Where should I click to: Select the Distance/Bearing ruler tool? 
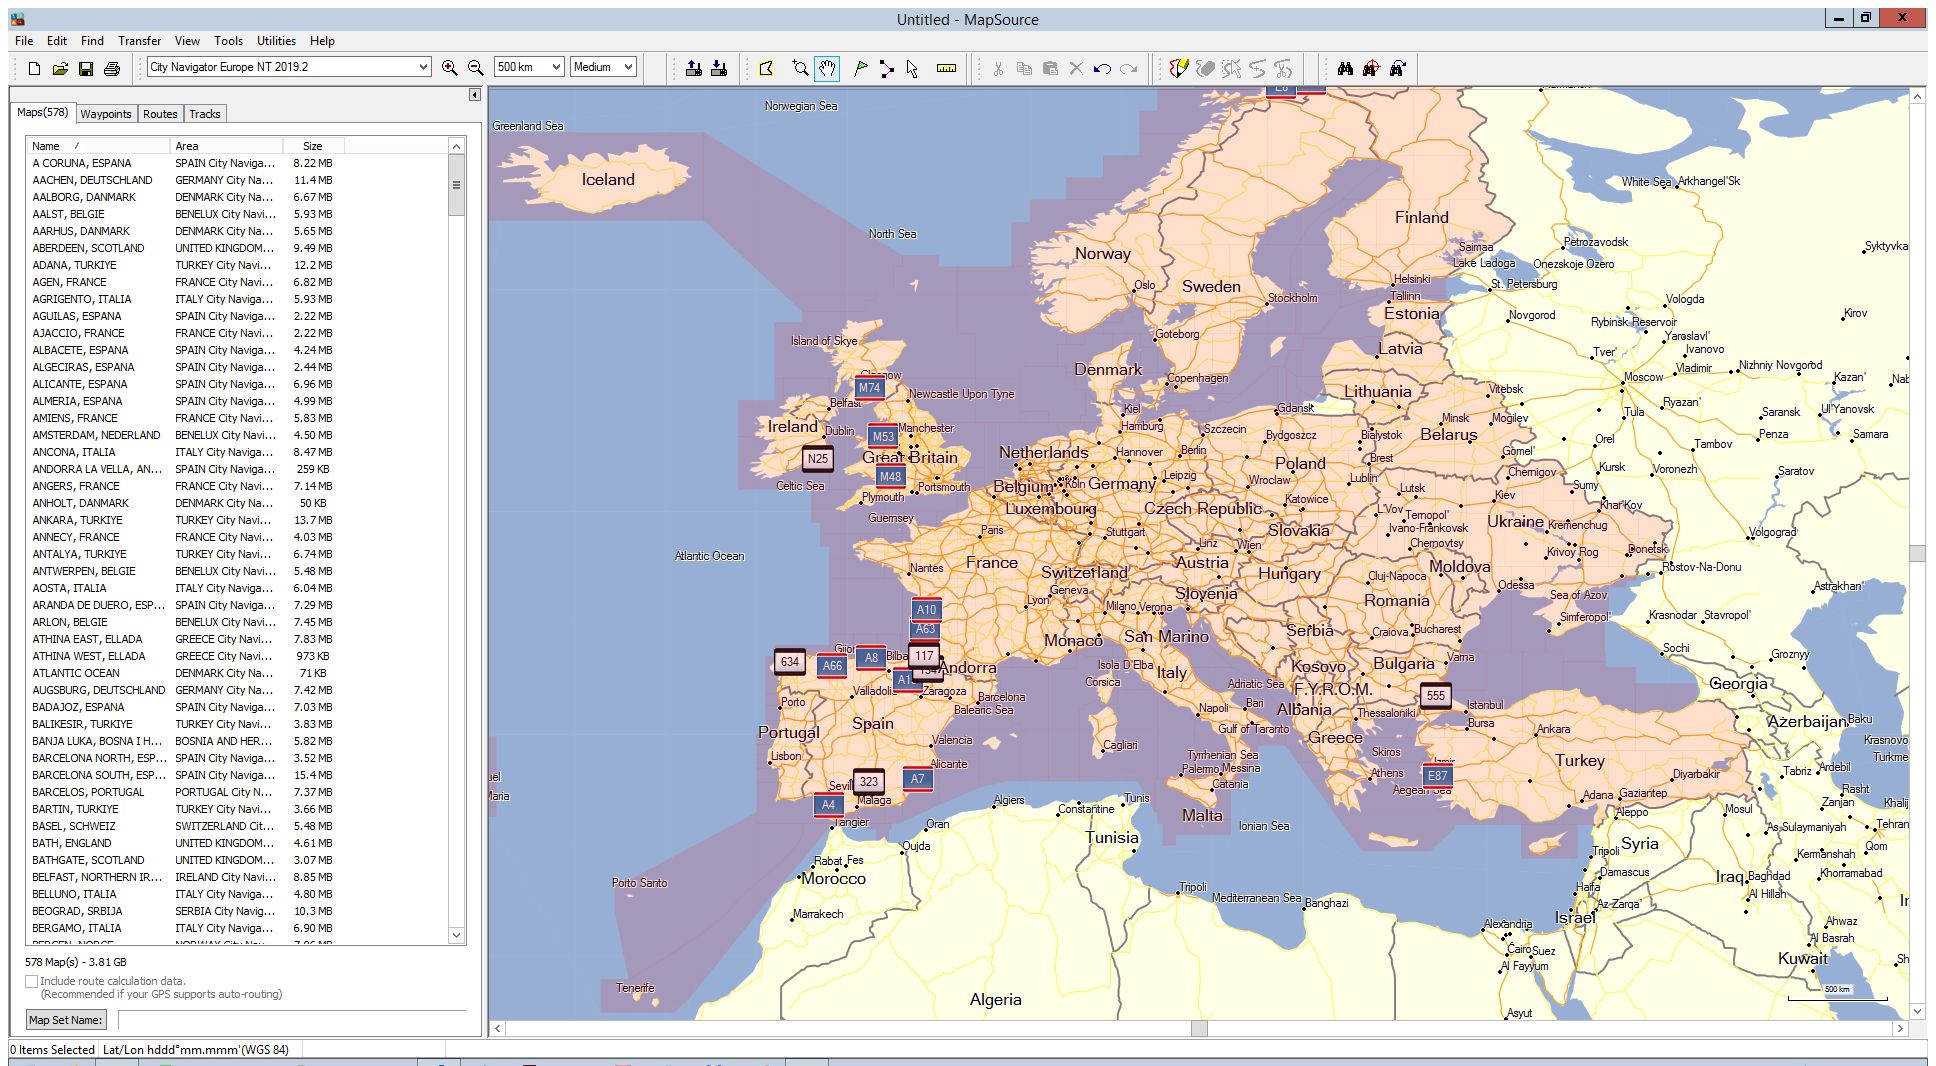pyautogui.click(x=946, y=68)
